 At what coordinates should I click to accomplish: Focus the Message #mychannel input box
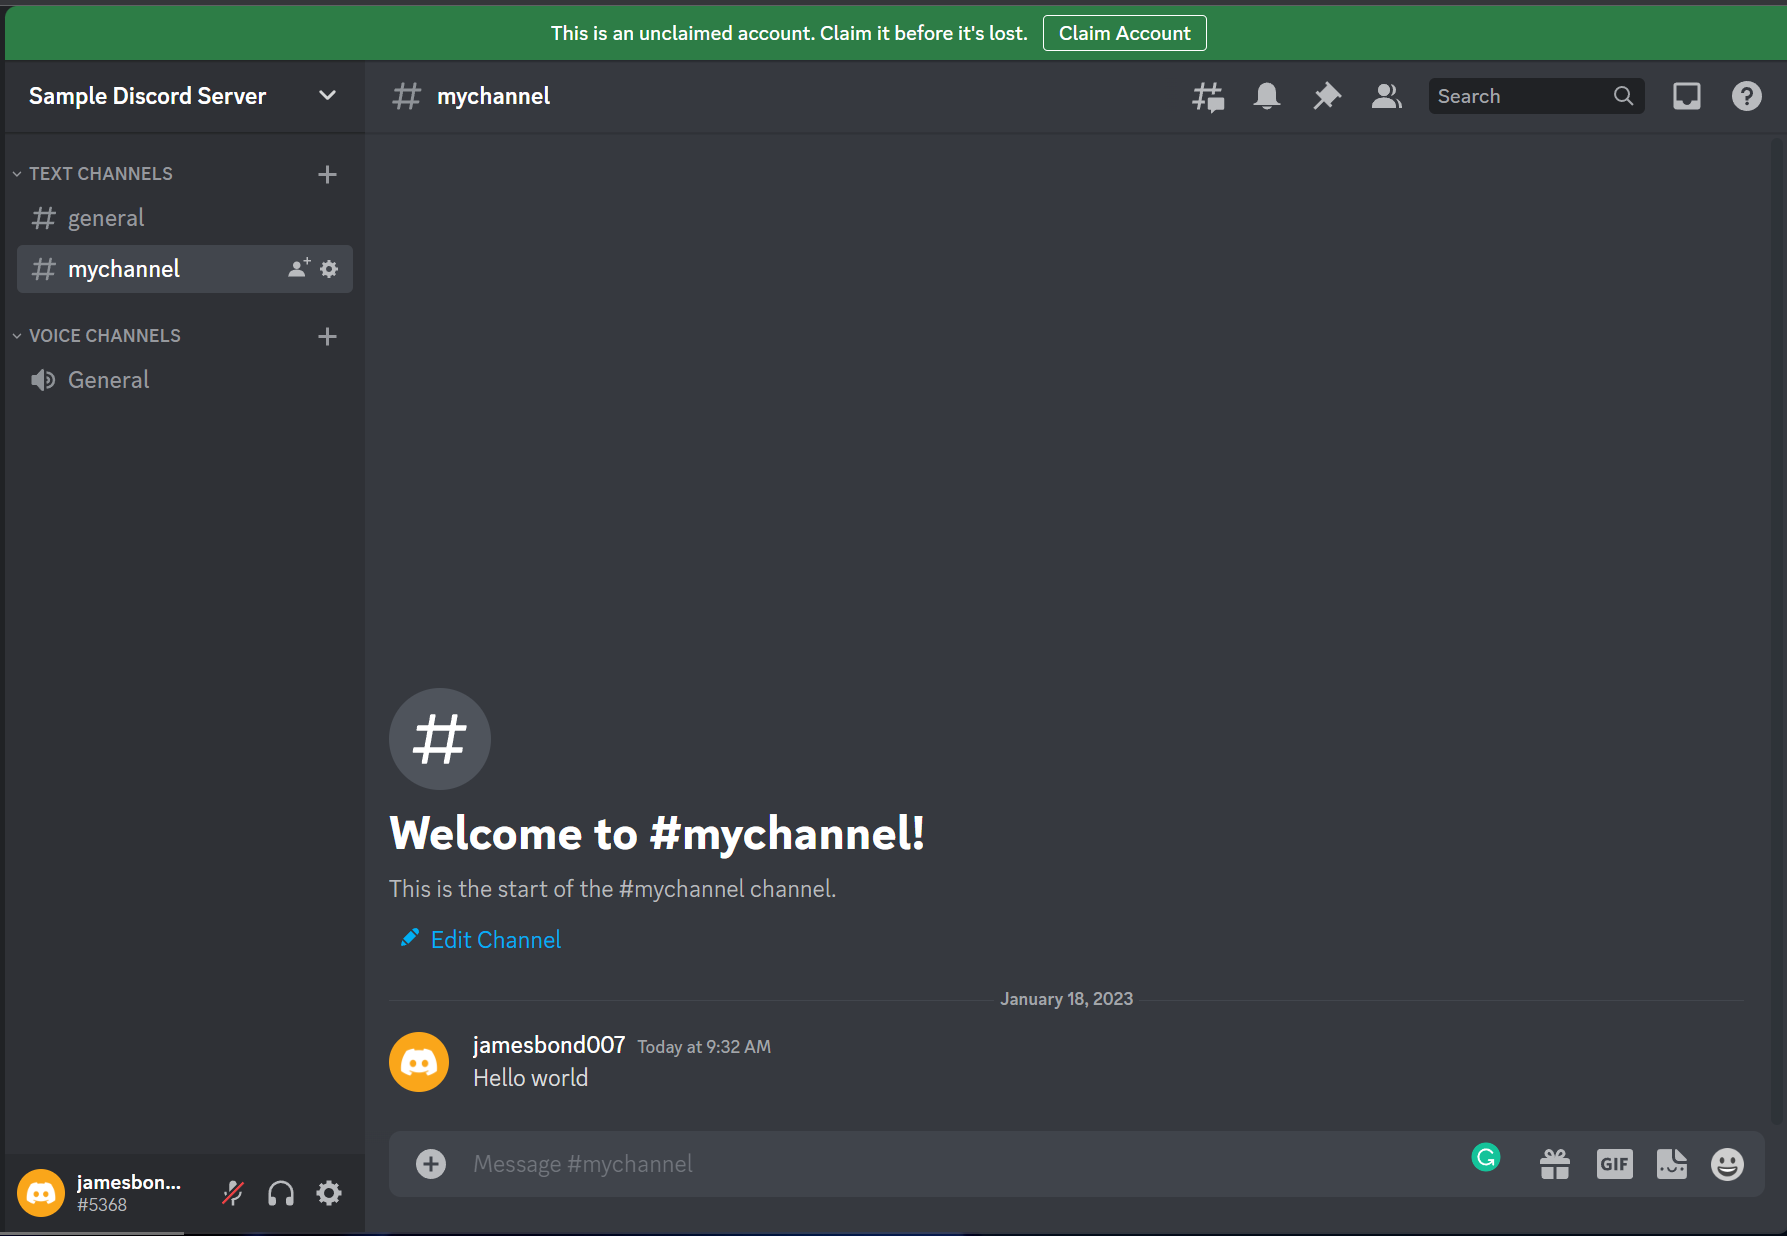960,1164
